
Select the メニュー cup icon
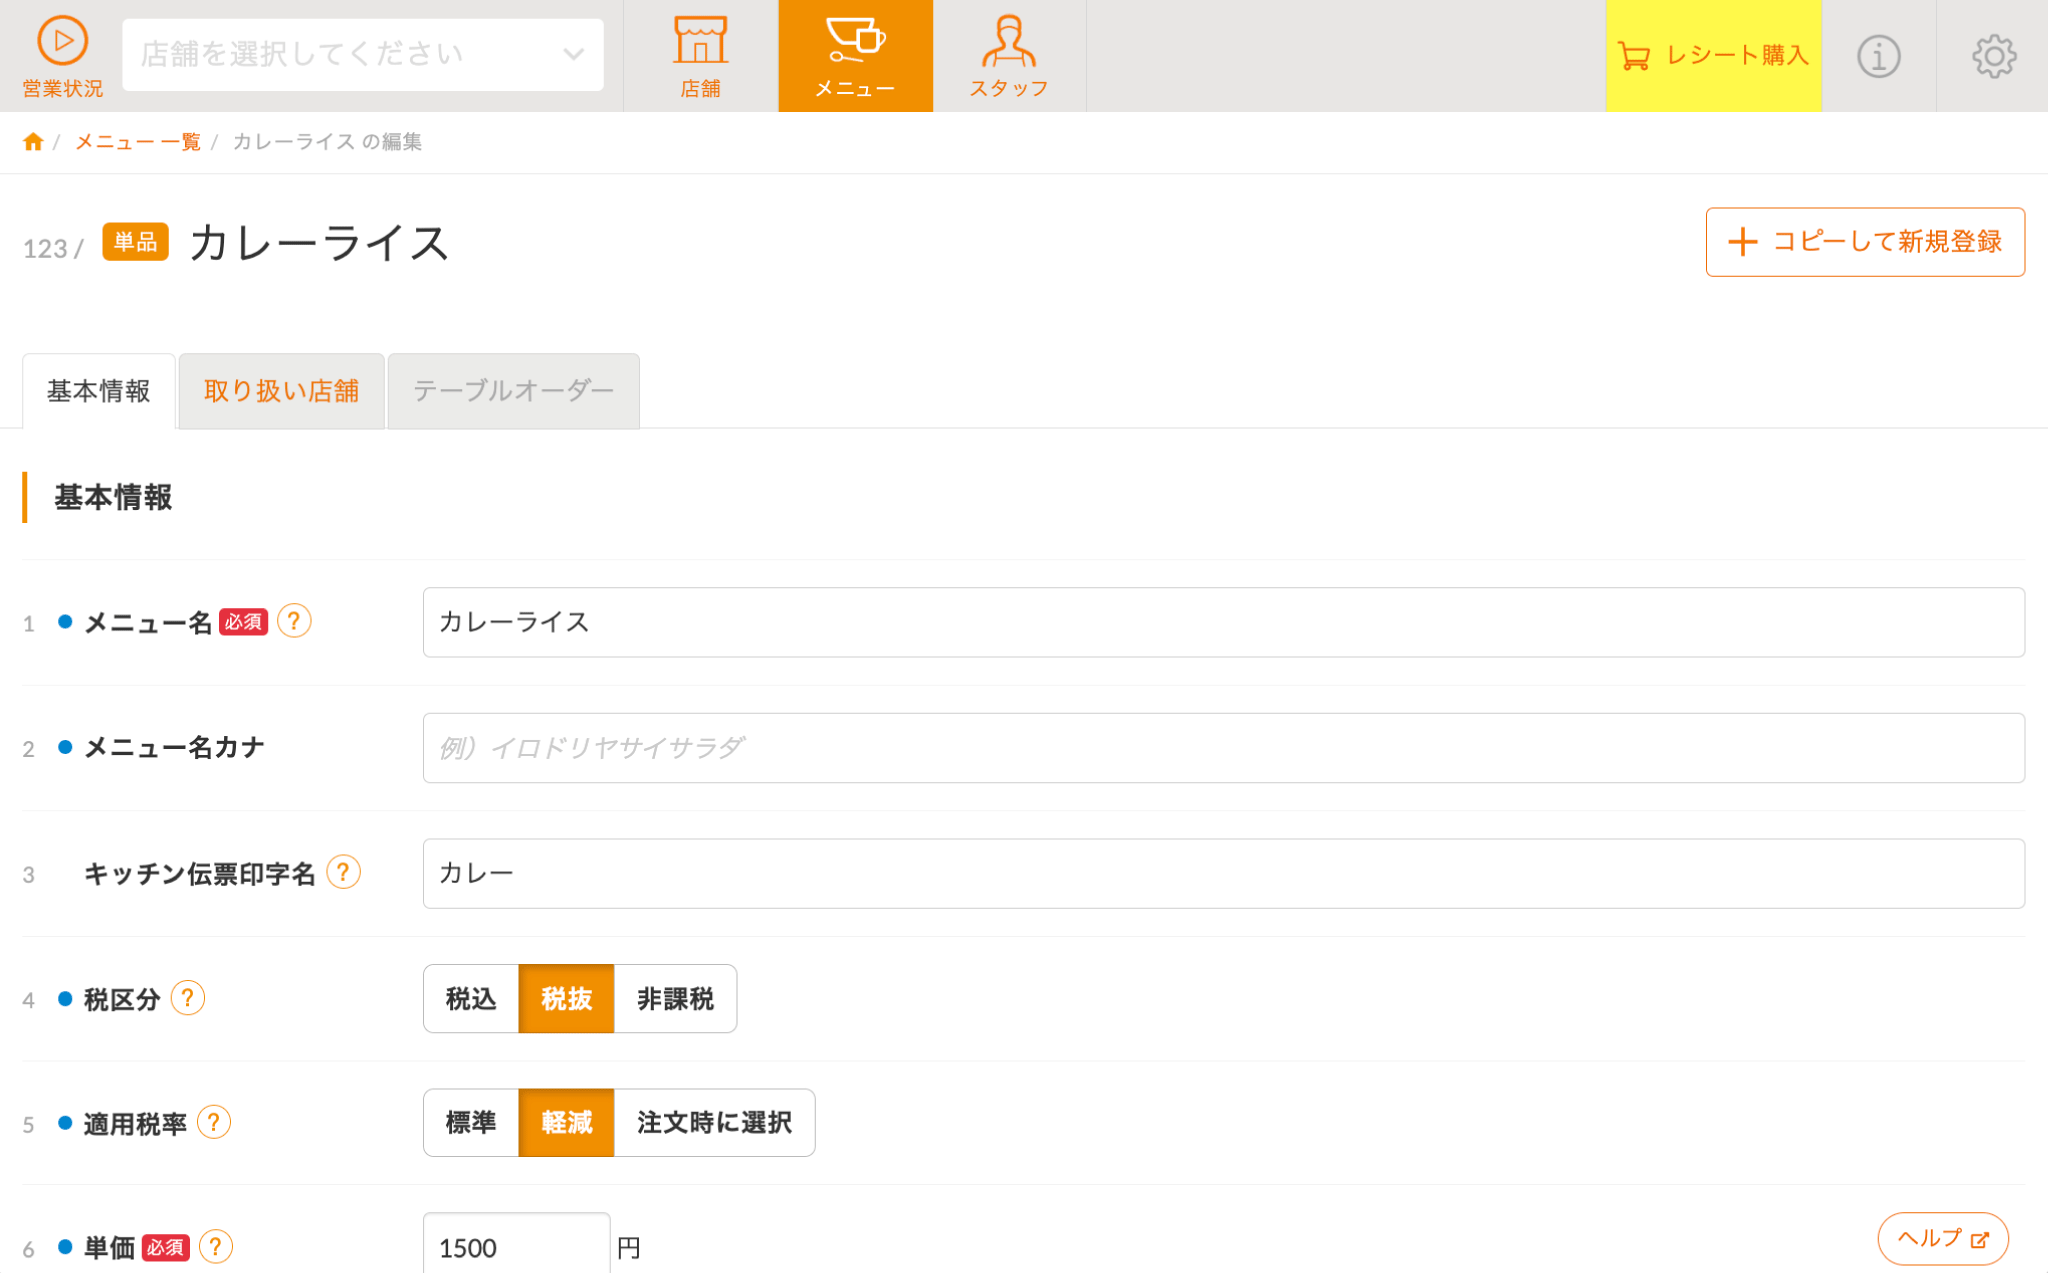[x=855, y=41]
